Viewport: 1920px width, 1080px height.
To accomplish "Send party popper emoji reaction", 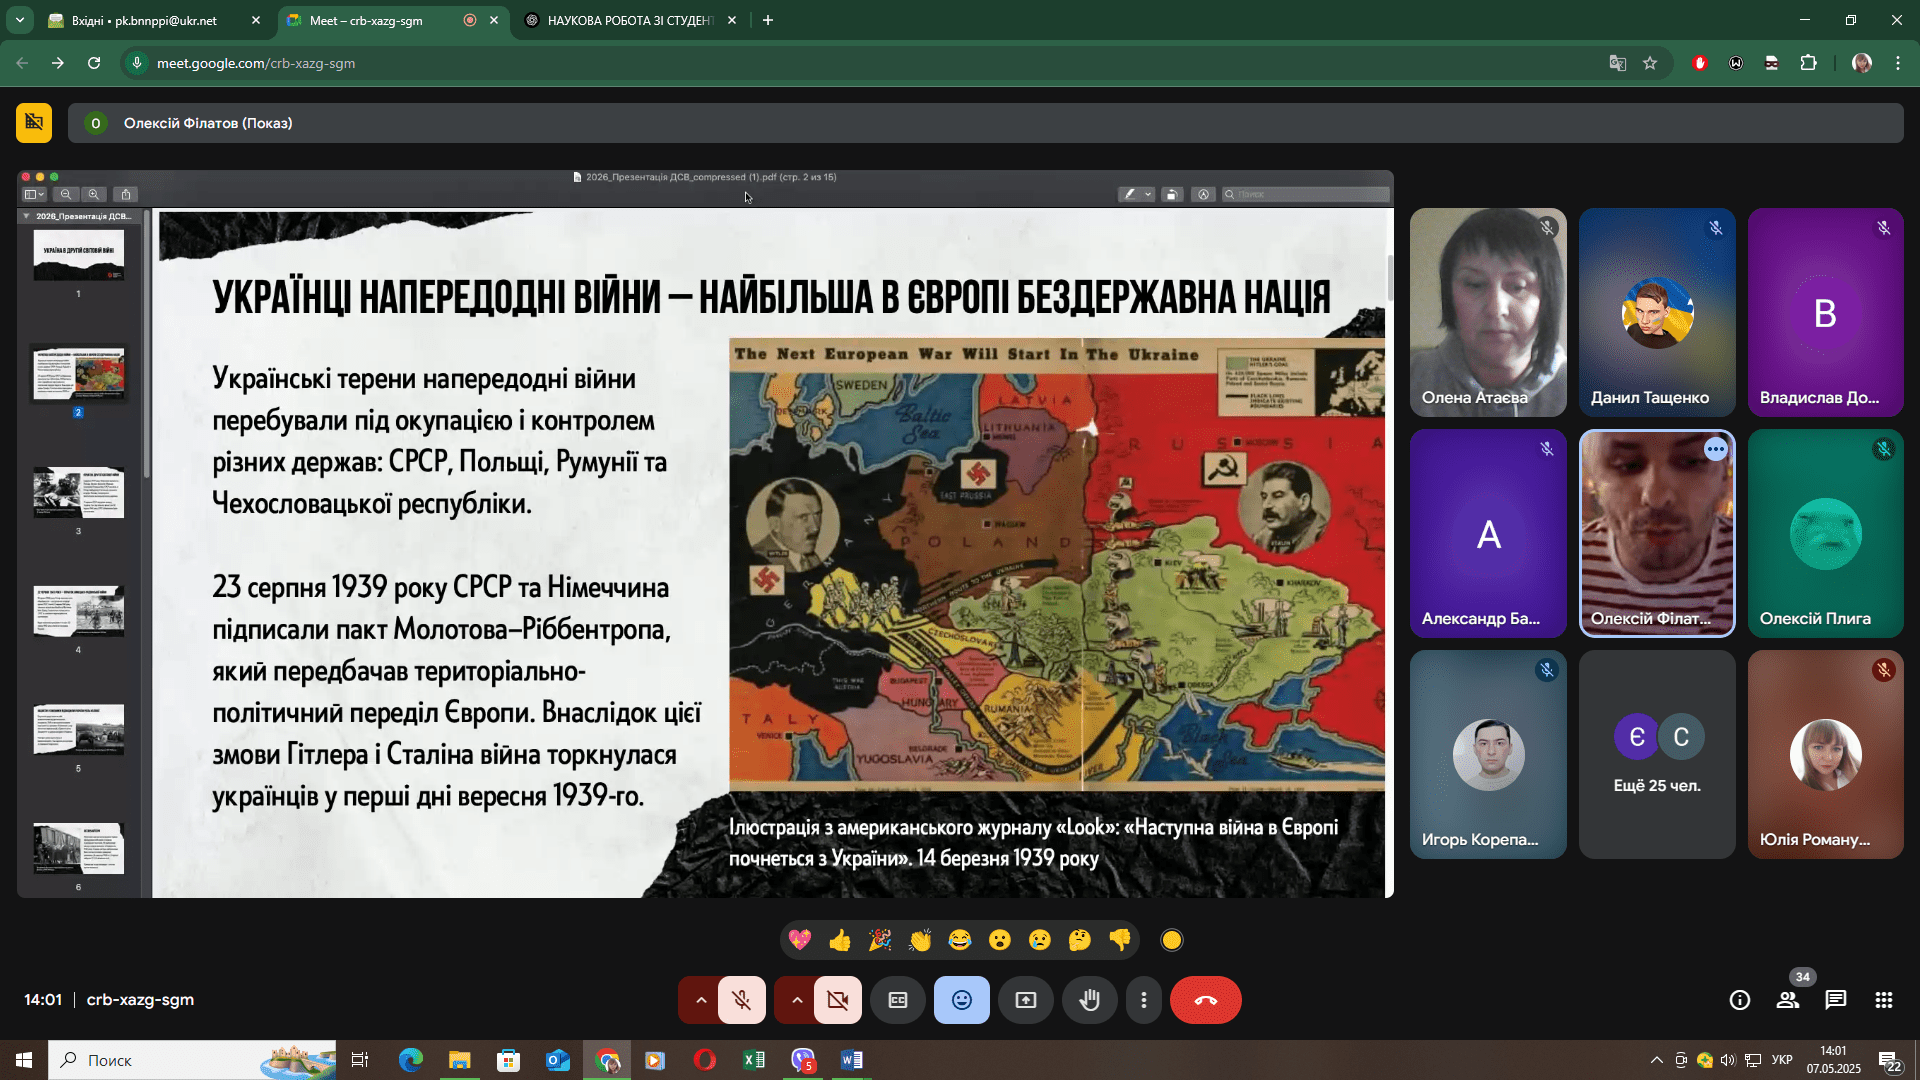I will 880,940.
